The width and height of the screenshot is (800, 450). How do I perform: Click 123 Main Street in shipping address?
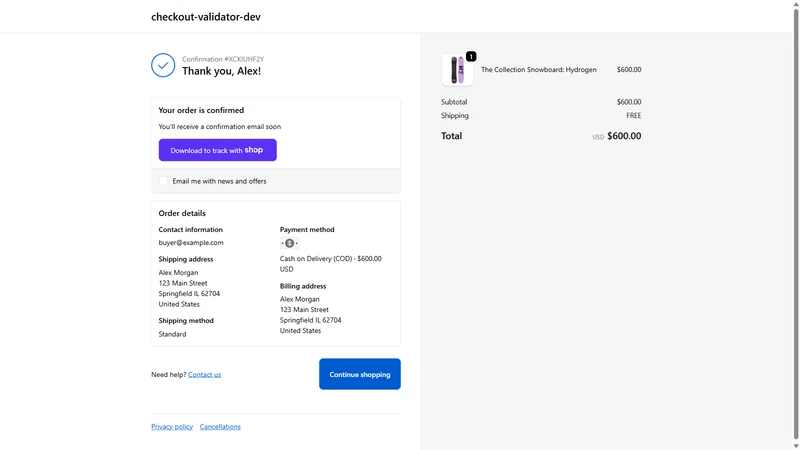pos(183,283)
